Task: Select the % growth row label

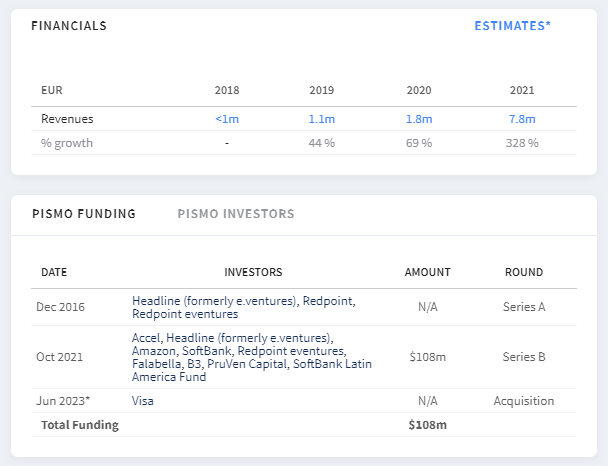Action: tap(67, 143)
